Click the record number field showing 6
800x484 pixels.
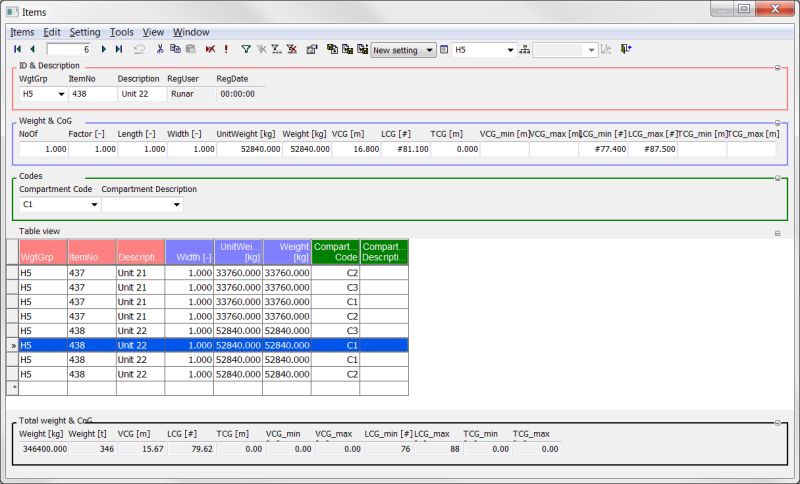69,49
